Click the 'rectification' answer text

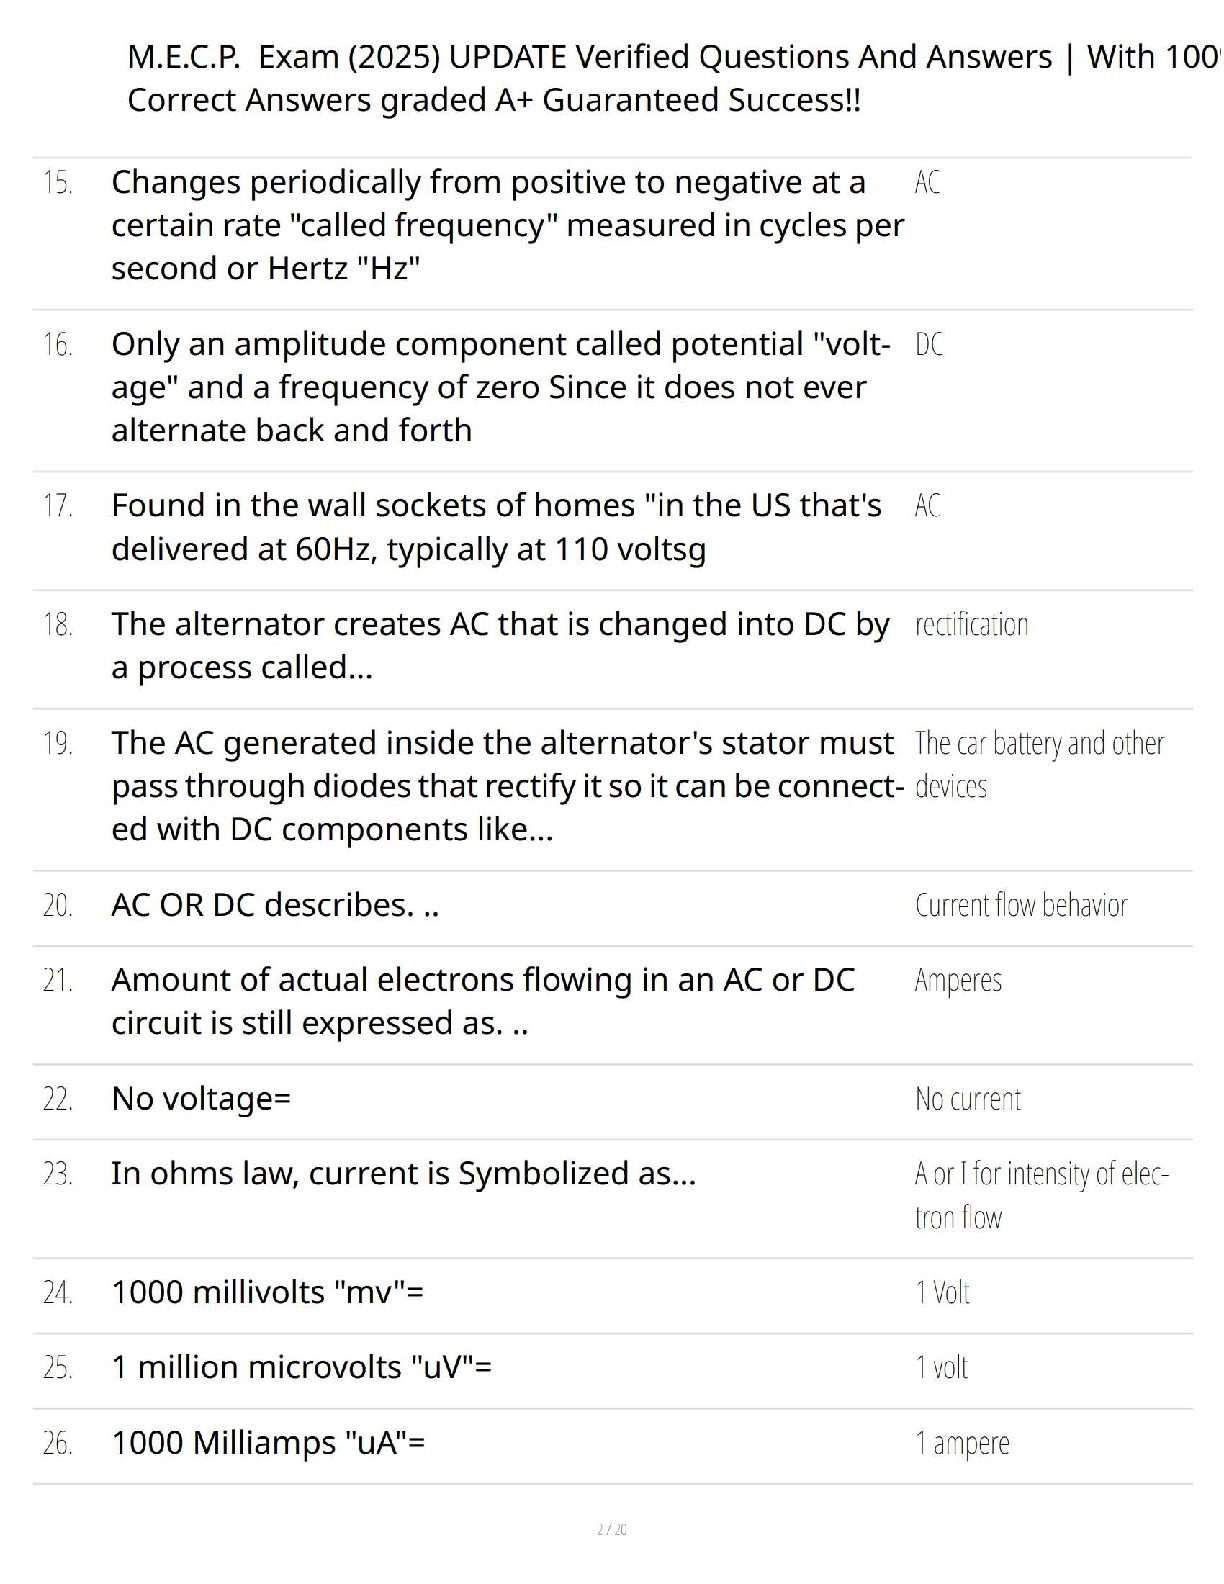[x=971, y=625]
